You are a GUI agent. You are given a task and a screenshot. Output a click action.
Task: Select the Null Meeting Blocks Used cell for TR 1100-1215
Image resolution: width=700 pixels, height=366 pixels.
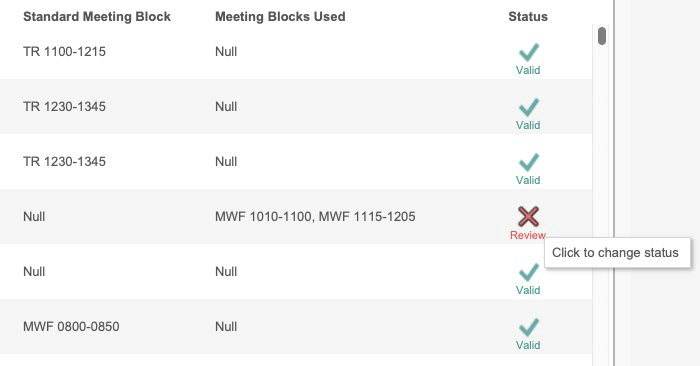[226, 52]
